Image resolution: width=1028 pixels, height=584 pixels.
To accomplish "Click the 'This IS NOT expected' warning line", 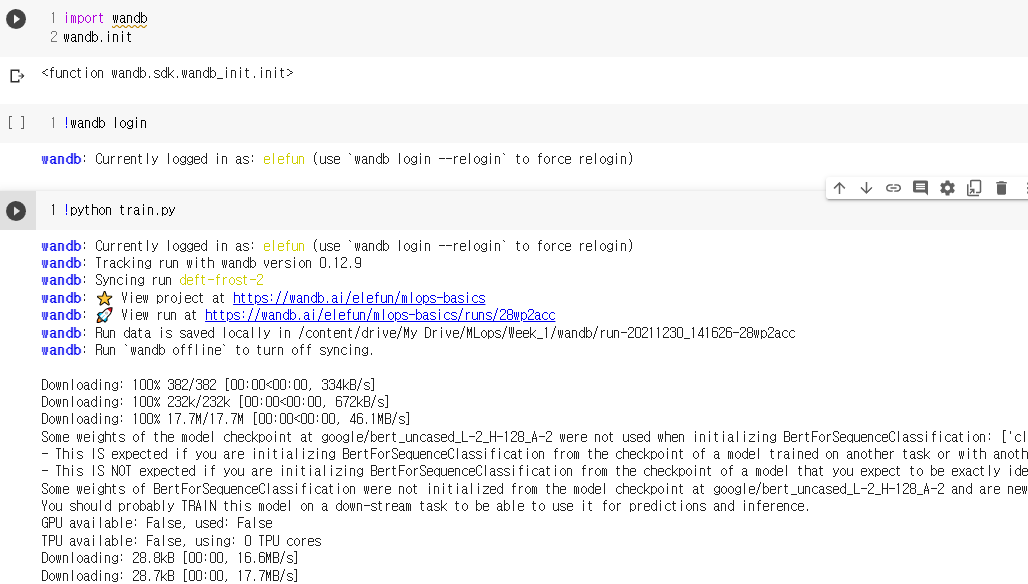I will point(534,471).
